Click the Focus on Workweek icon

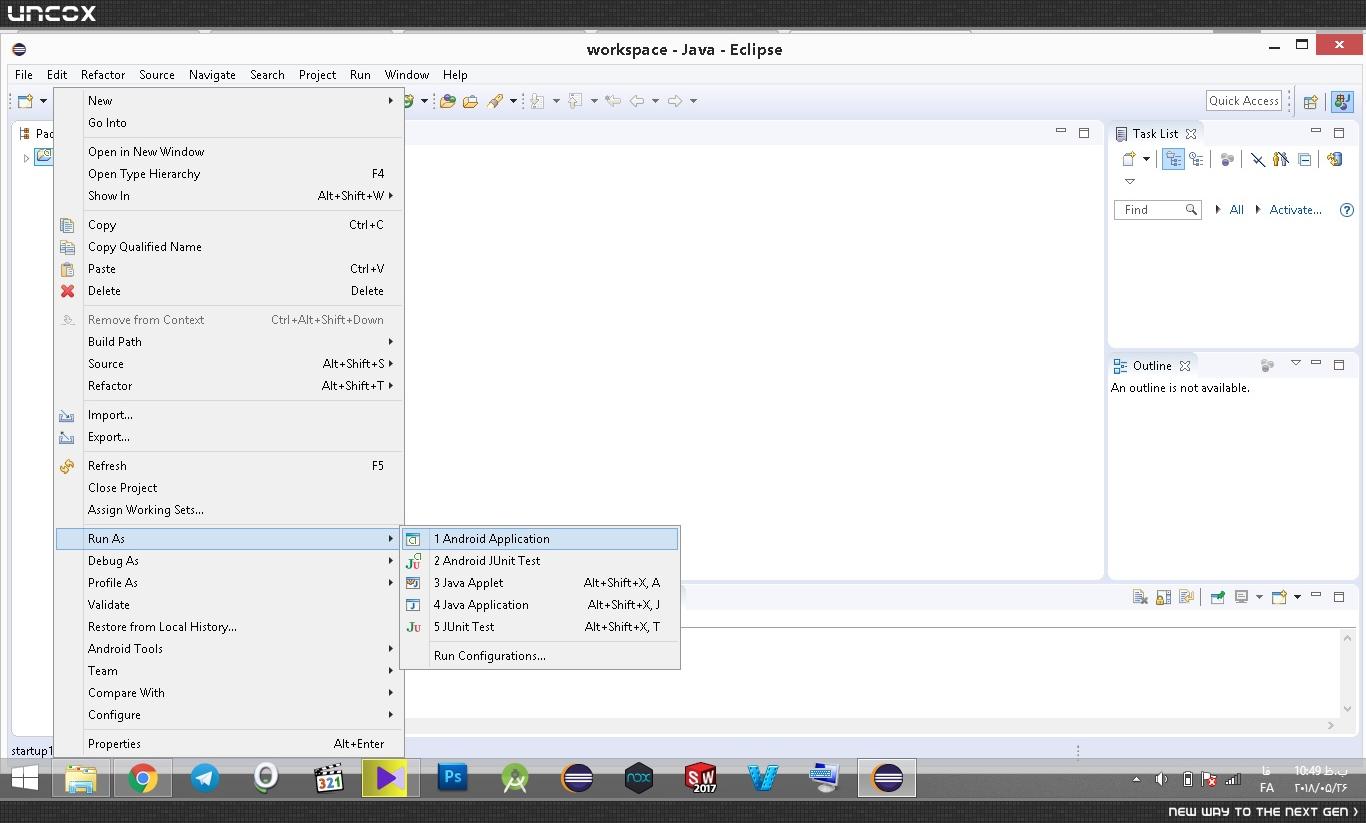(x=1227, y=159)
